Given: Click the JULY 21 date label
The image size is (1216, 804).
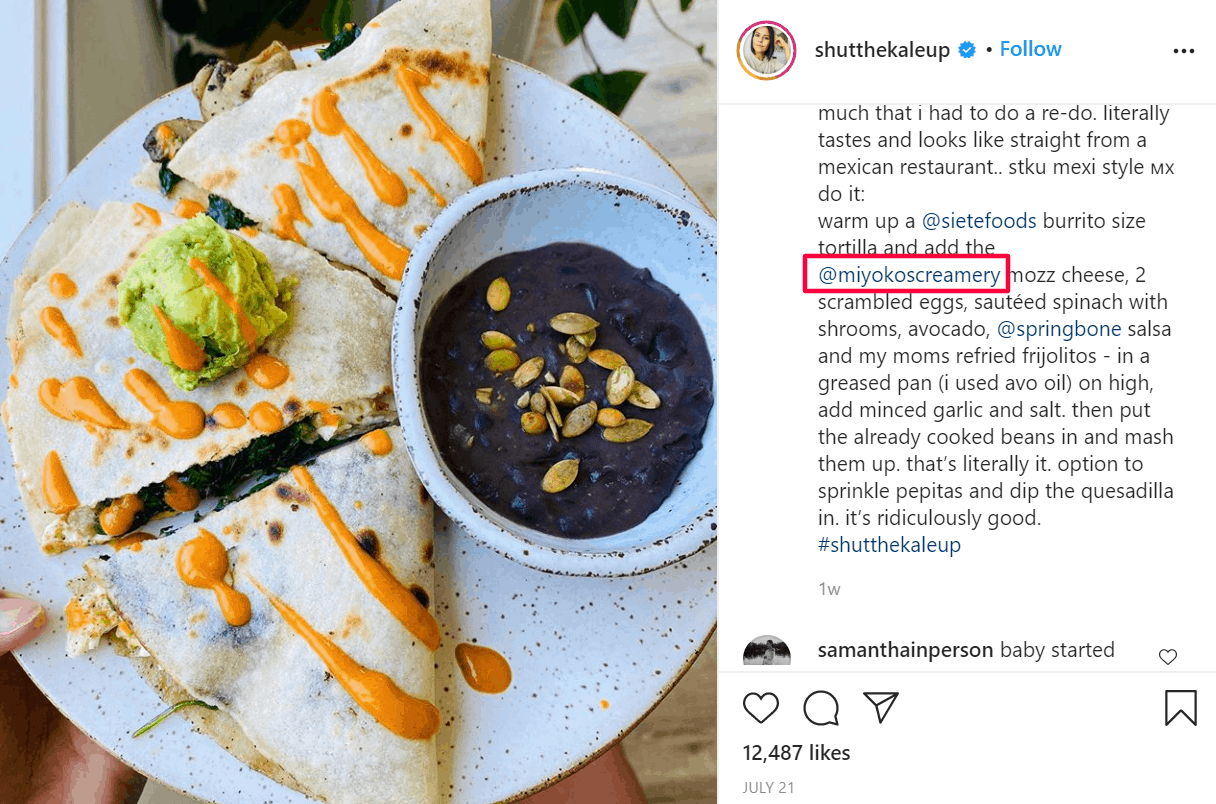Looking at the screenshot, I should click(x=768, y=788).
